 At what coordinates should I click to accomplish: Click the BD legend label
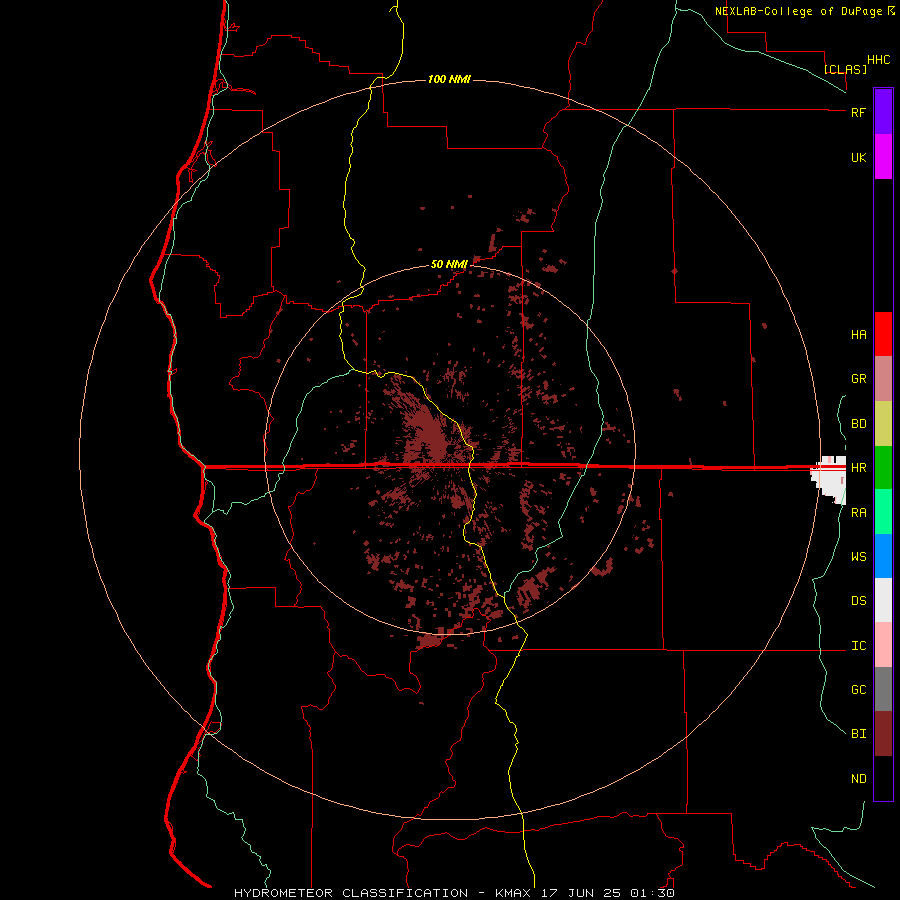(x=858, y=424)
